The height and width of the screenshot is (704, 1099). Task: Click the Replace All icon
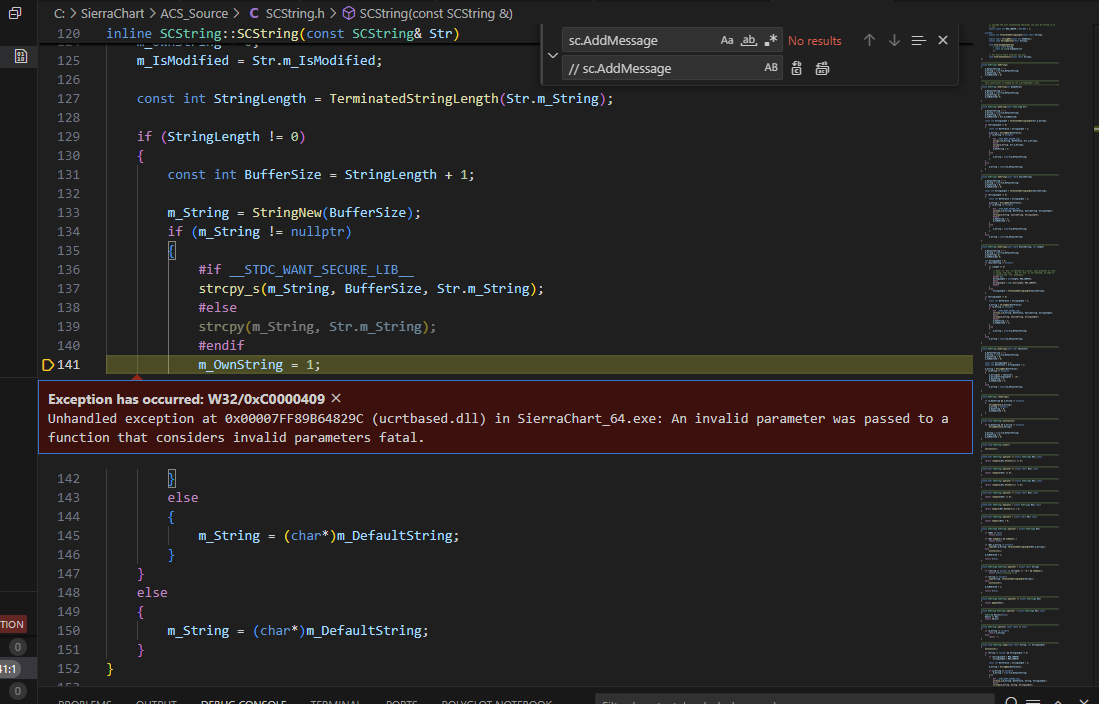pyautogui.click(x=822, y=68)
